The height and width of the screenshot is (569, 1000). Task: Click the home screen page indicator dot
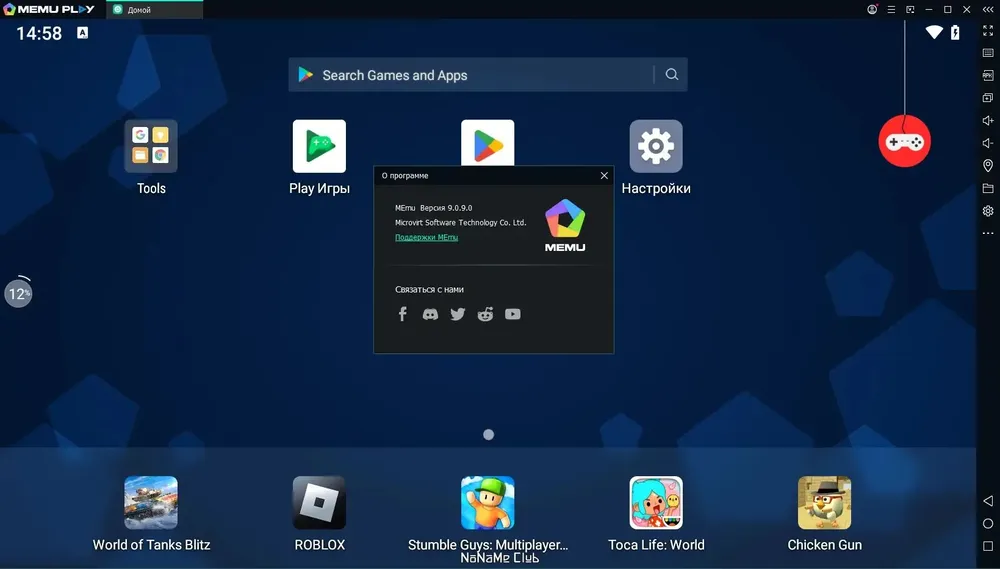pos(489,434)
